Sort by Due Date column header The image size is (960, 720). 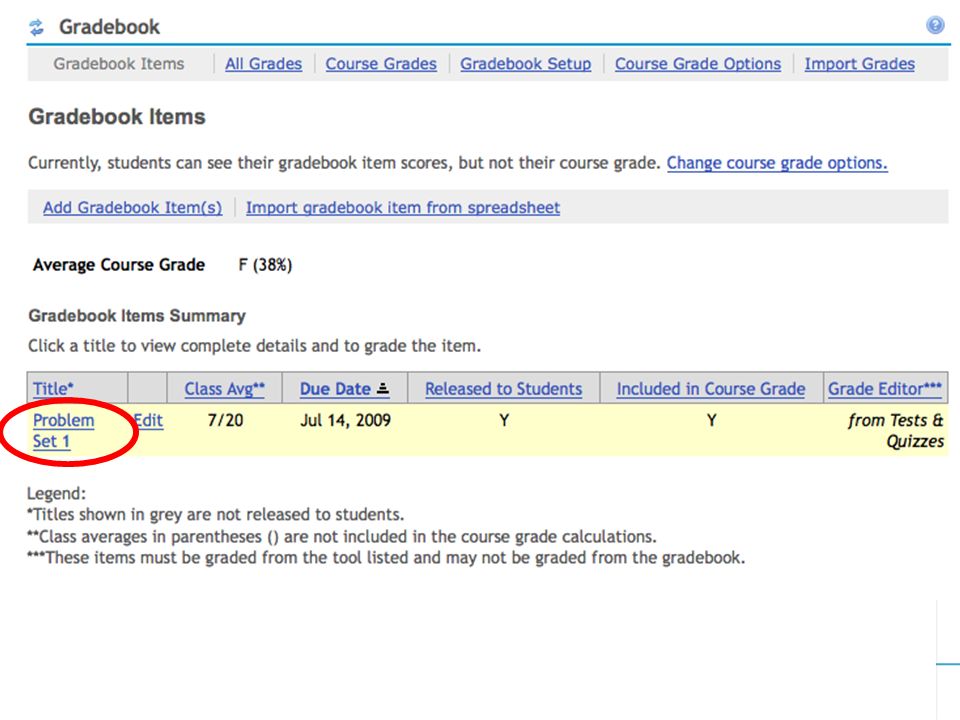[335, 389]
